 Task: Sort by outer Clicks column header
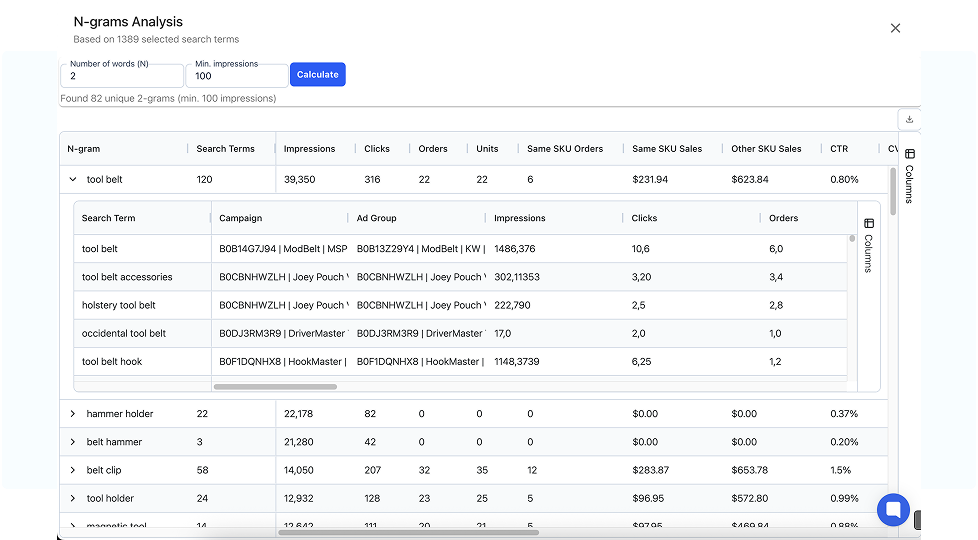(x=377, y=149)
